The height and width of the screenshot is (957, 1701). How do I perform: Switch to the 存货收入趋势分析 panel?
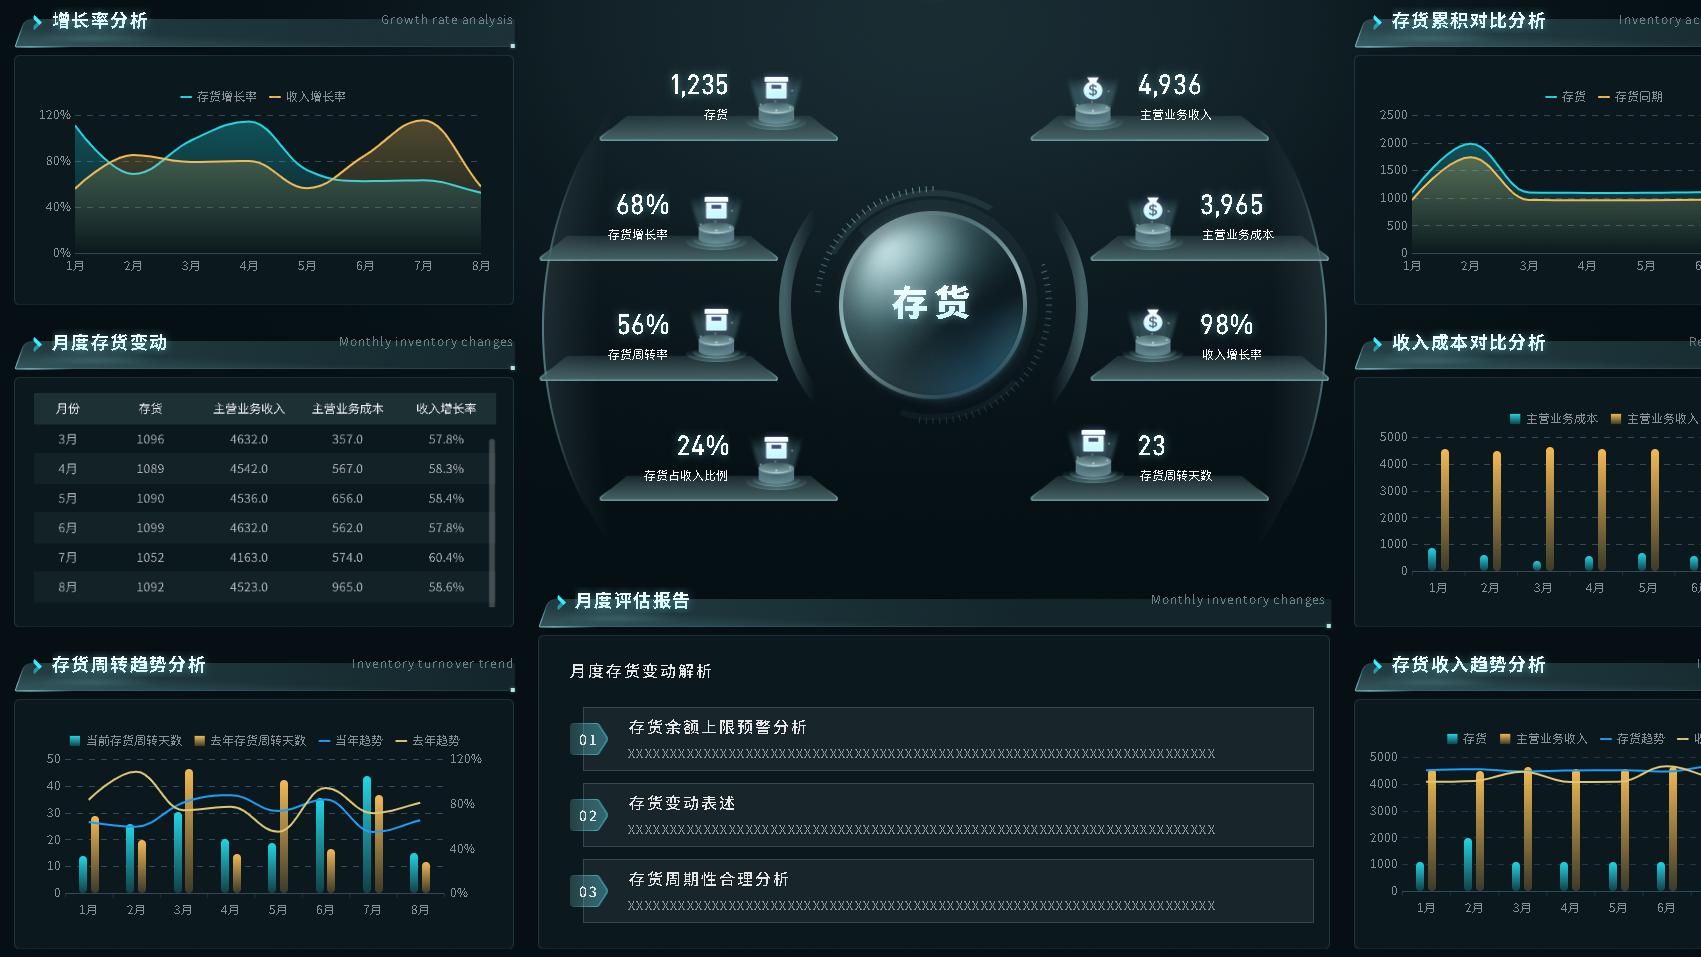click(x=1468, y=665)
